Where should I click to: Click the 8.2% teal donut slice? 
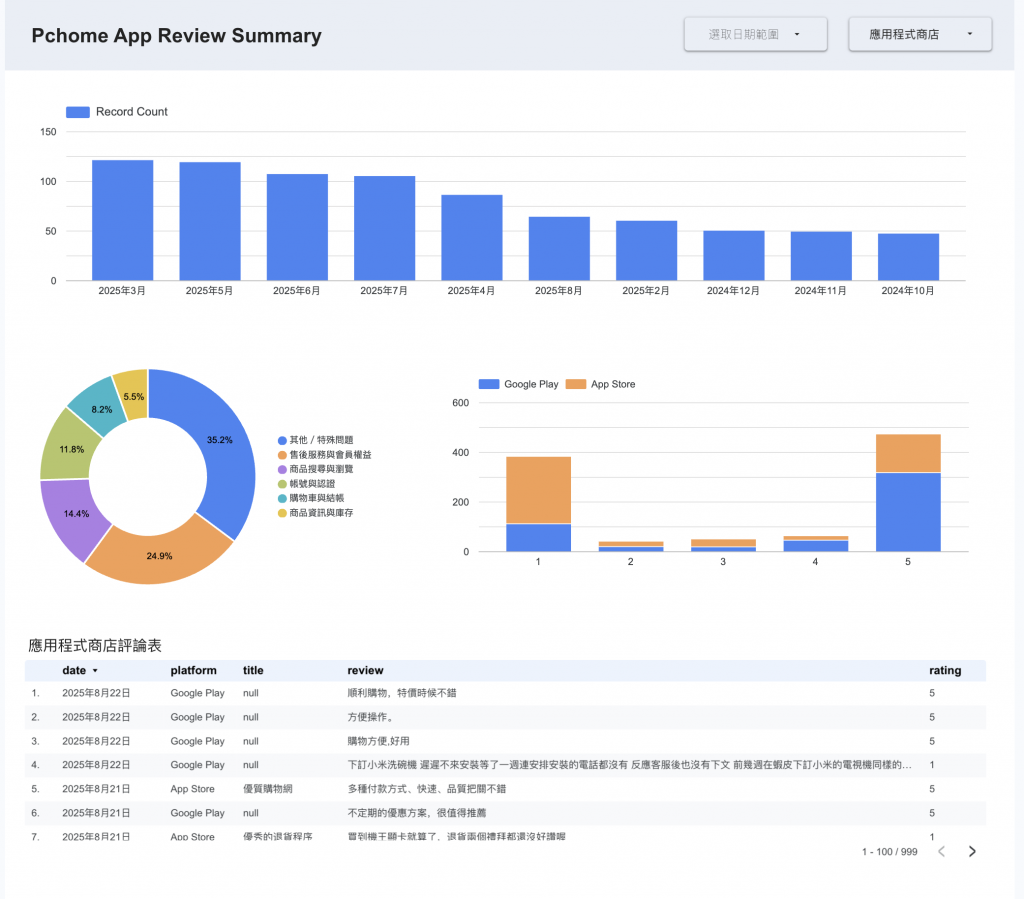coord(101,409)
